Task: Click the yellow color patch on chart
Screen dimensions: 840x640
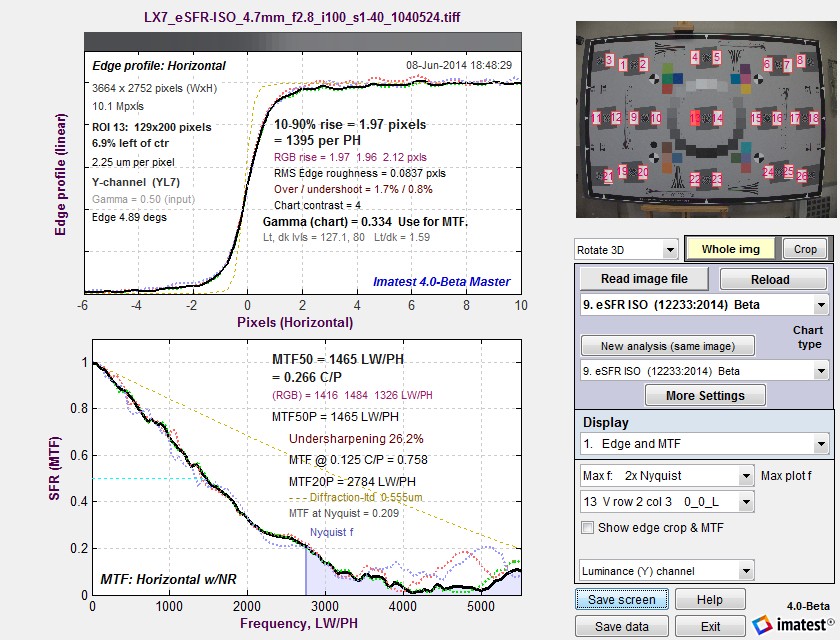Action: 746,89
